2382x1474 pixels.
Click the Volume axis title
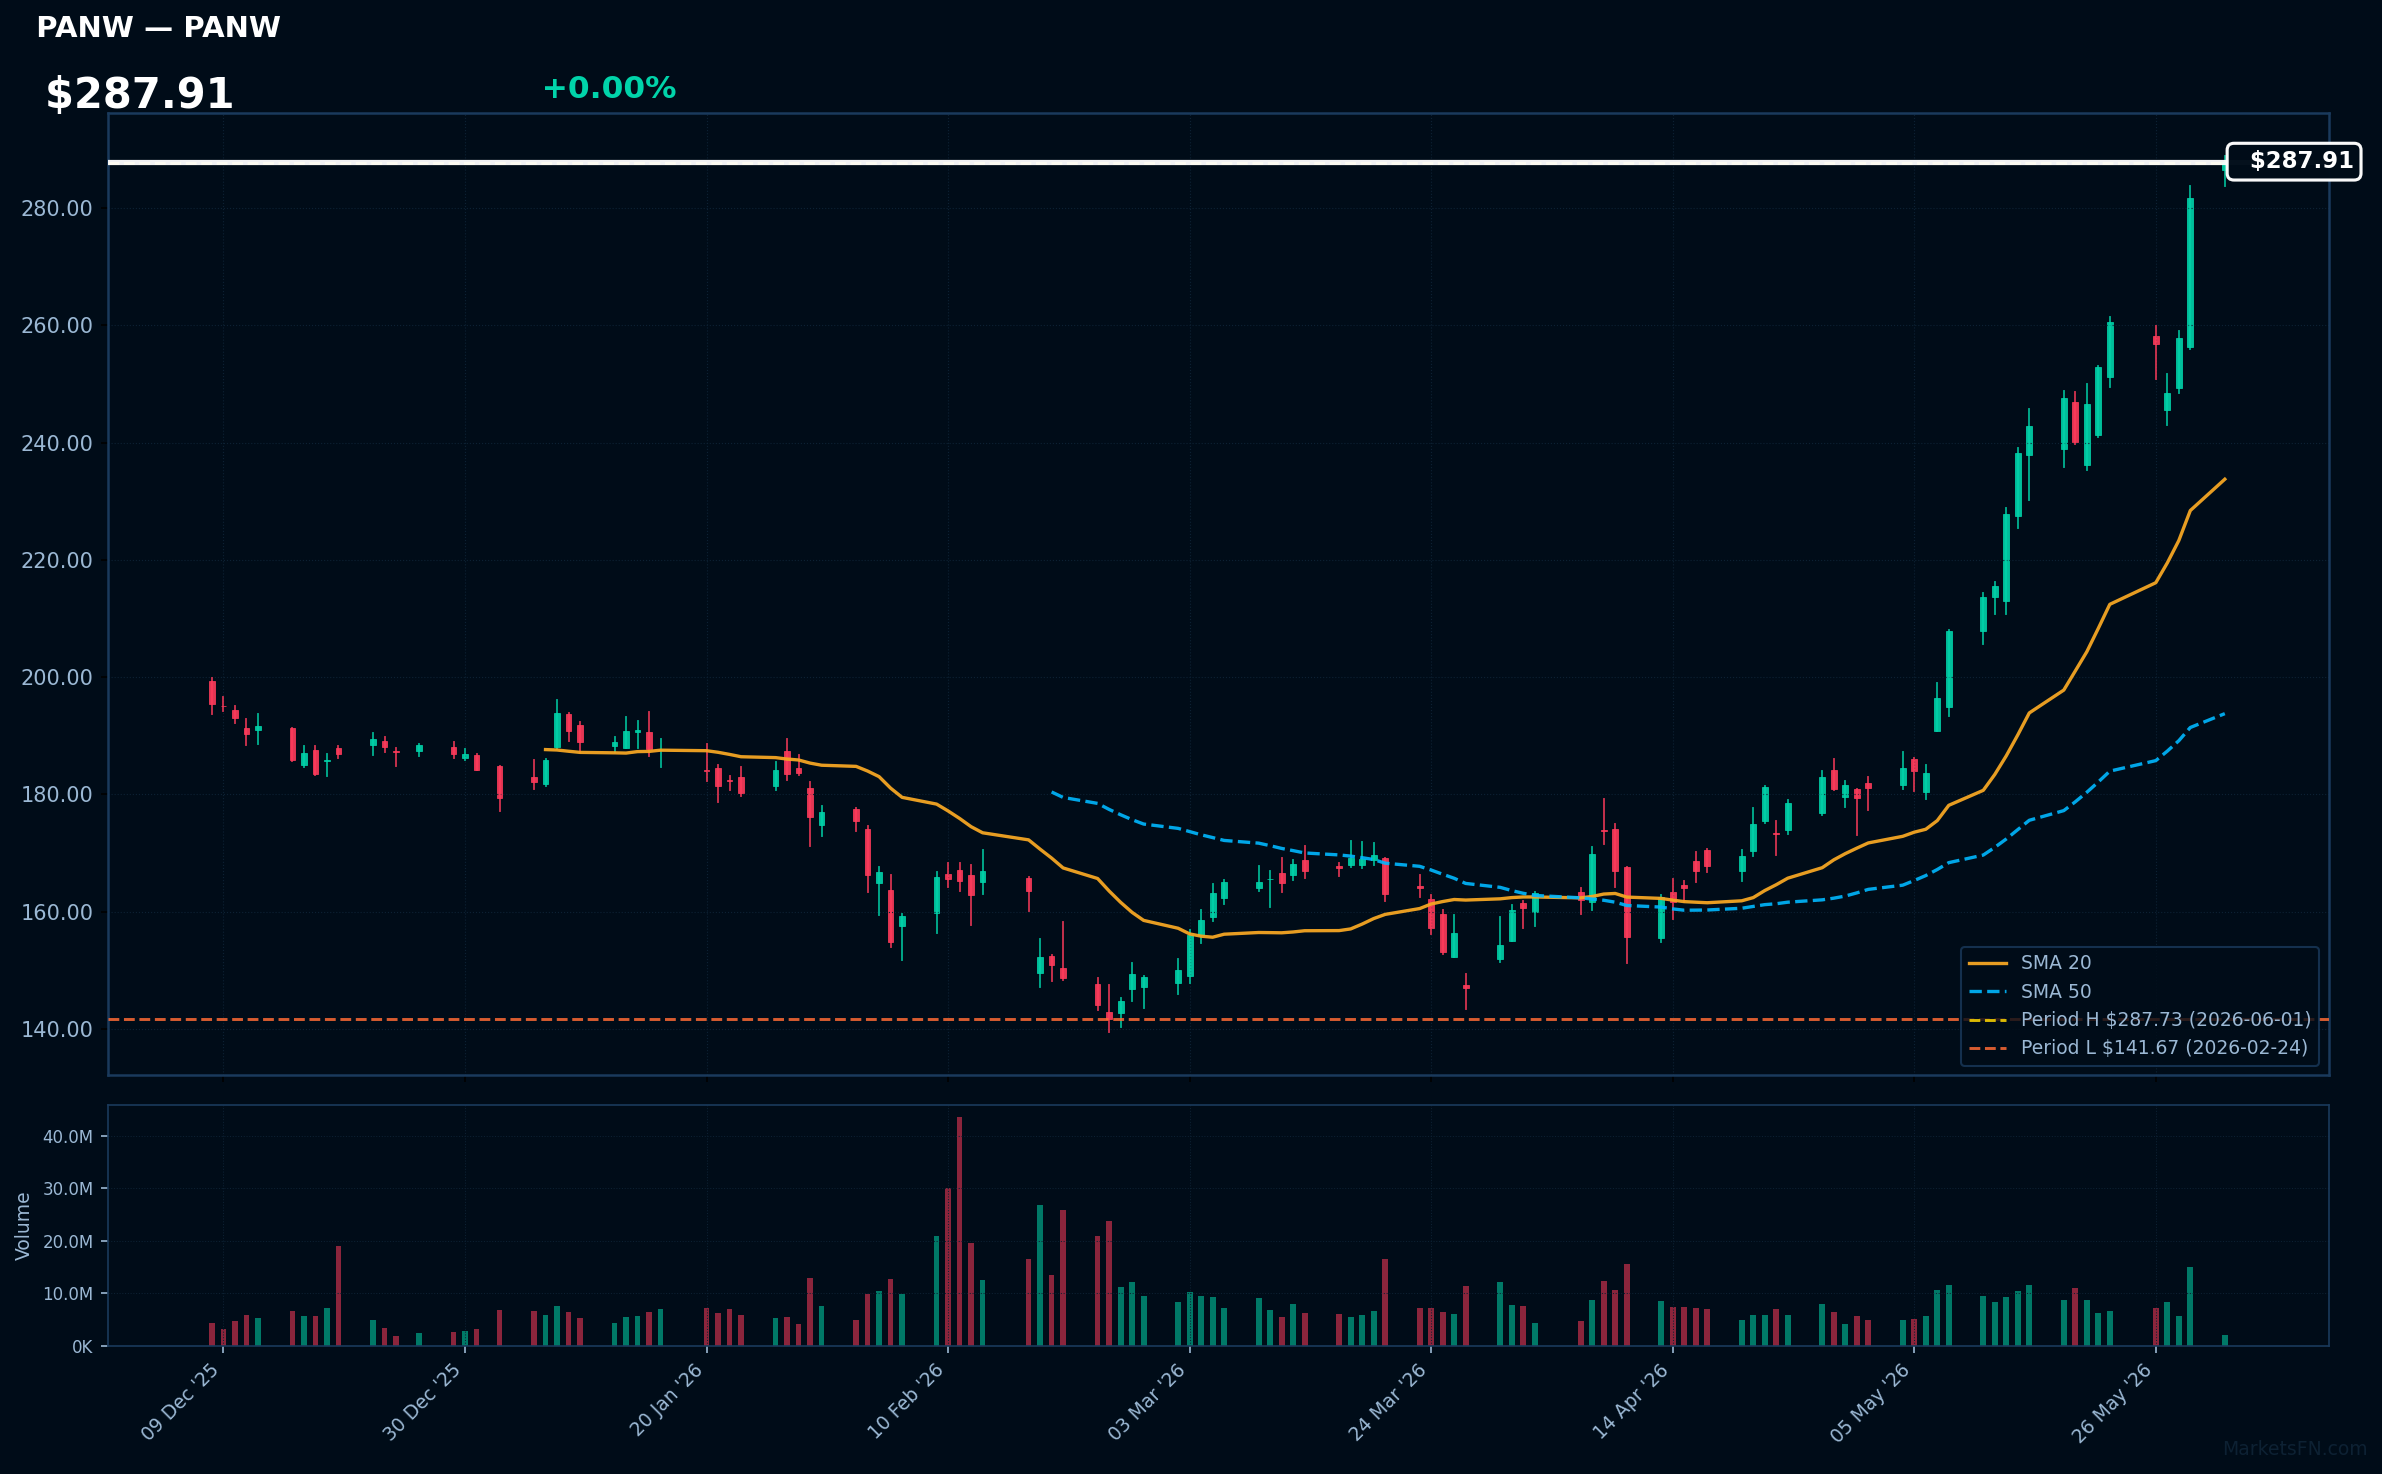pos(23,1226)
